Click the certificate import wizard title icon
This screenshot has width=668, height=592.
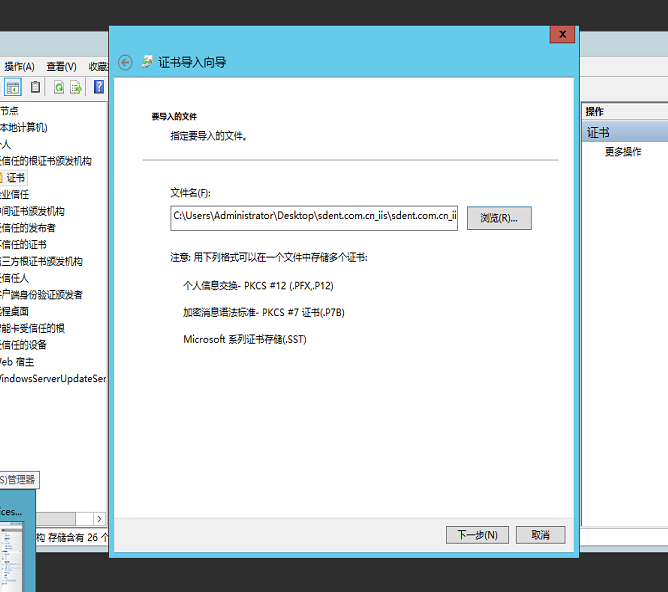147,62
